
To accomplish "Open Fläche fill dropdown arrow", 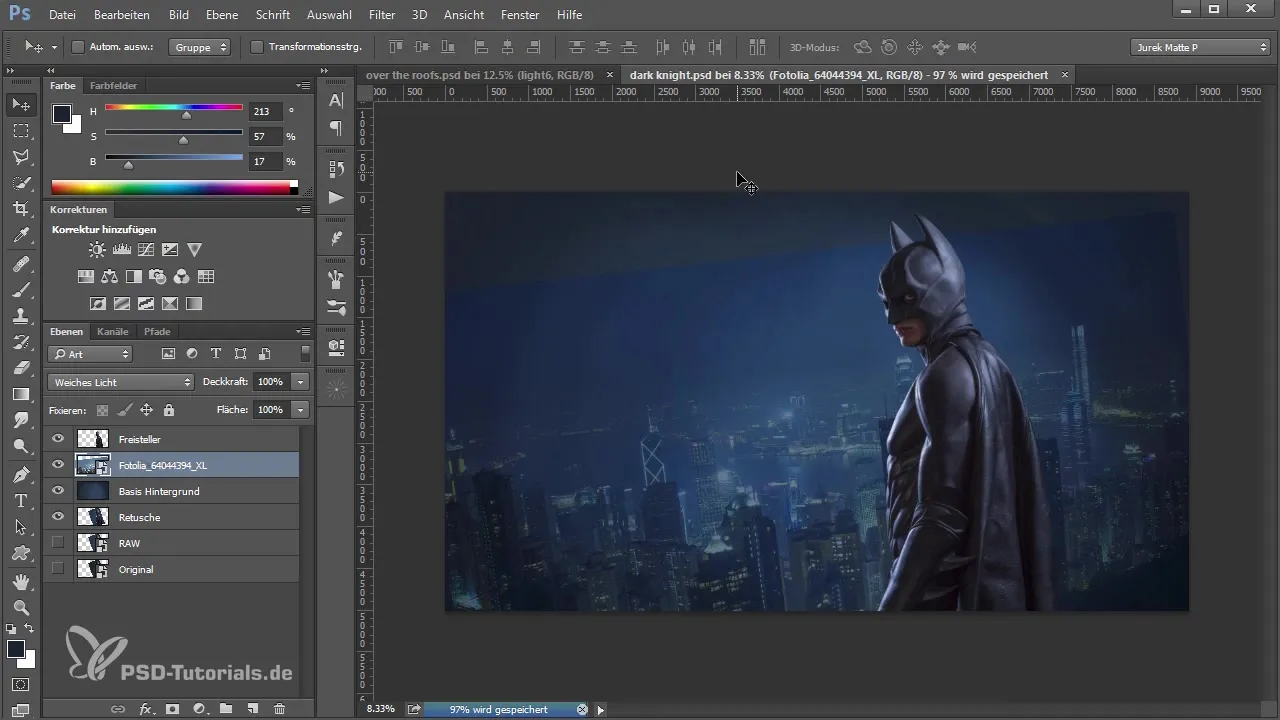I will (x=300, y=410).
